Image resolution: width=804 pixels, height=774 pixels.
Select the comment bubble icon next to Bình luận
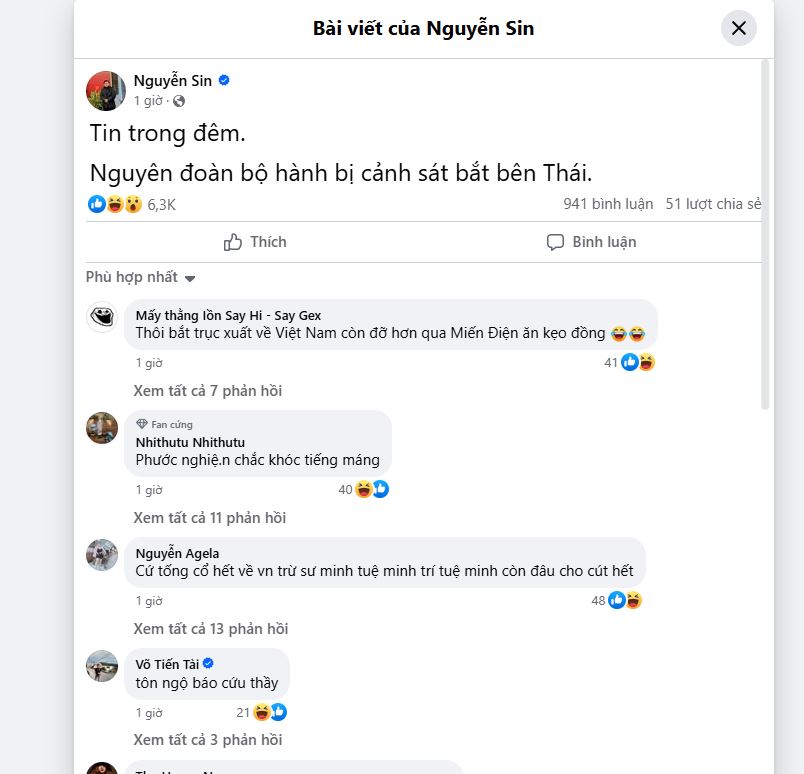tap(556, 241)
